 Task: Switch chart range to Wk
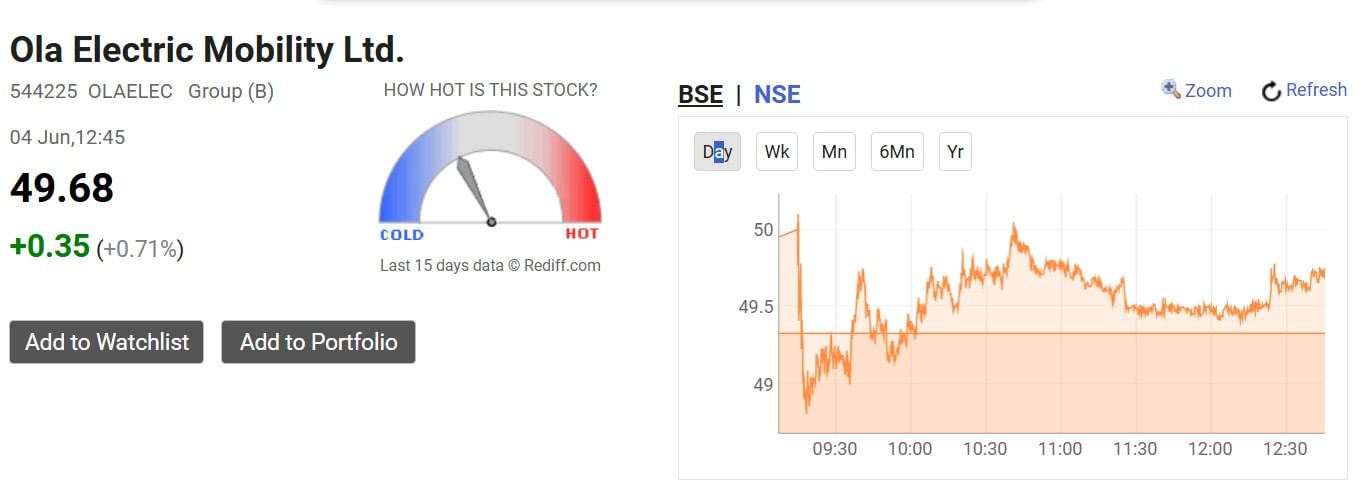coord(777,152)
